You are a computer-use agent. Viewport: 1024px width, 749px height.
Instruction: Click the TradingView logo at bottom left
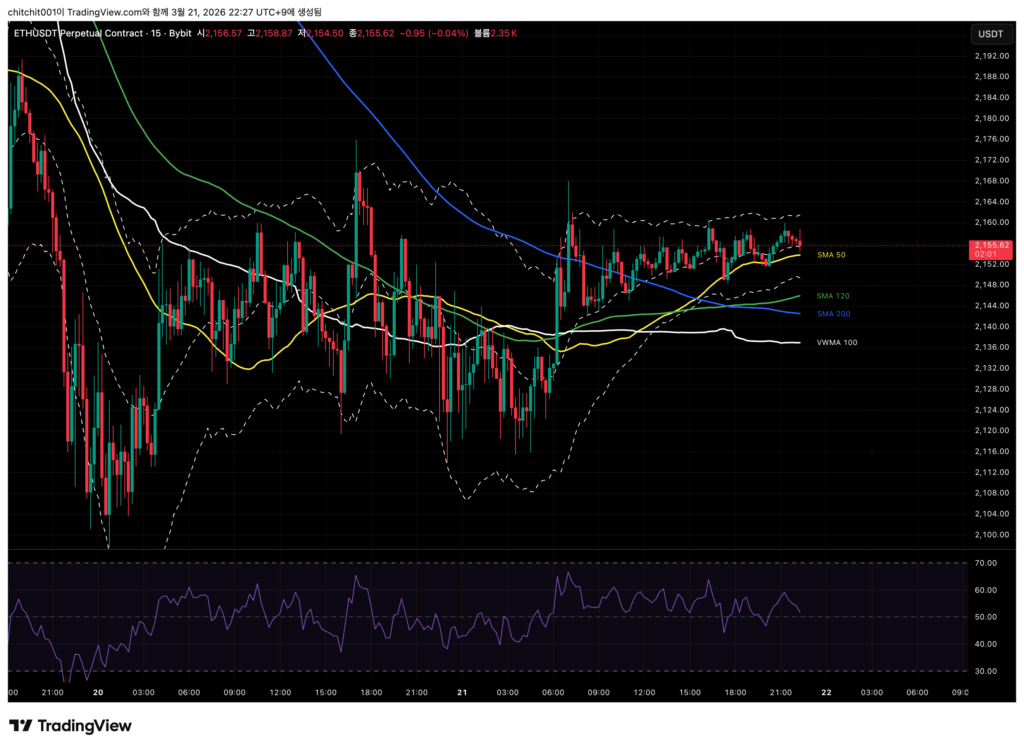(x=70, y=726)
